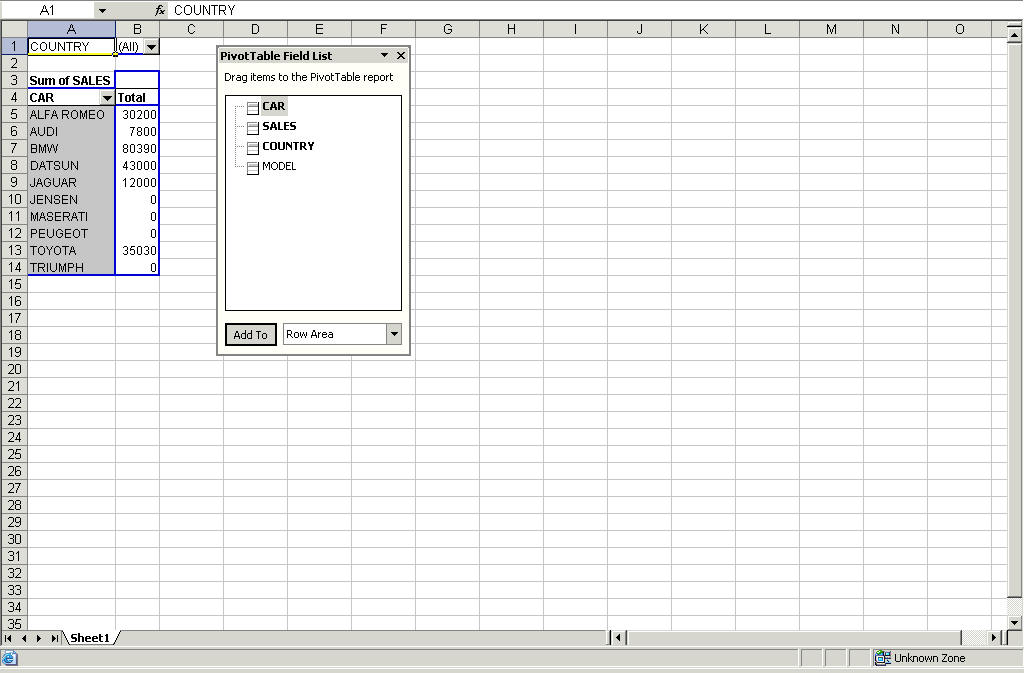Select the BMW cell
1024x673 pixels.
[x=71, y=149]
